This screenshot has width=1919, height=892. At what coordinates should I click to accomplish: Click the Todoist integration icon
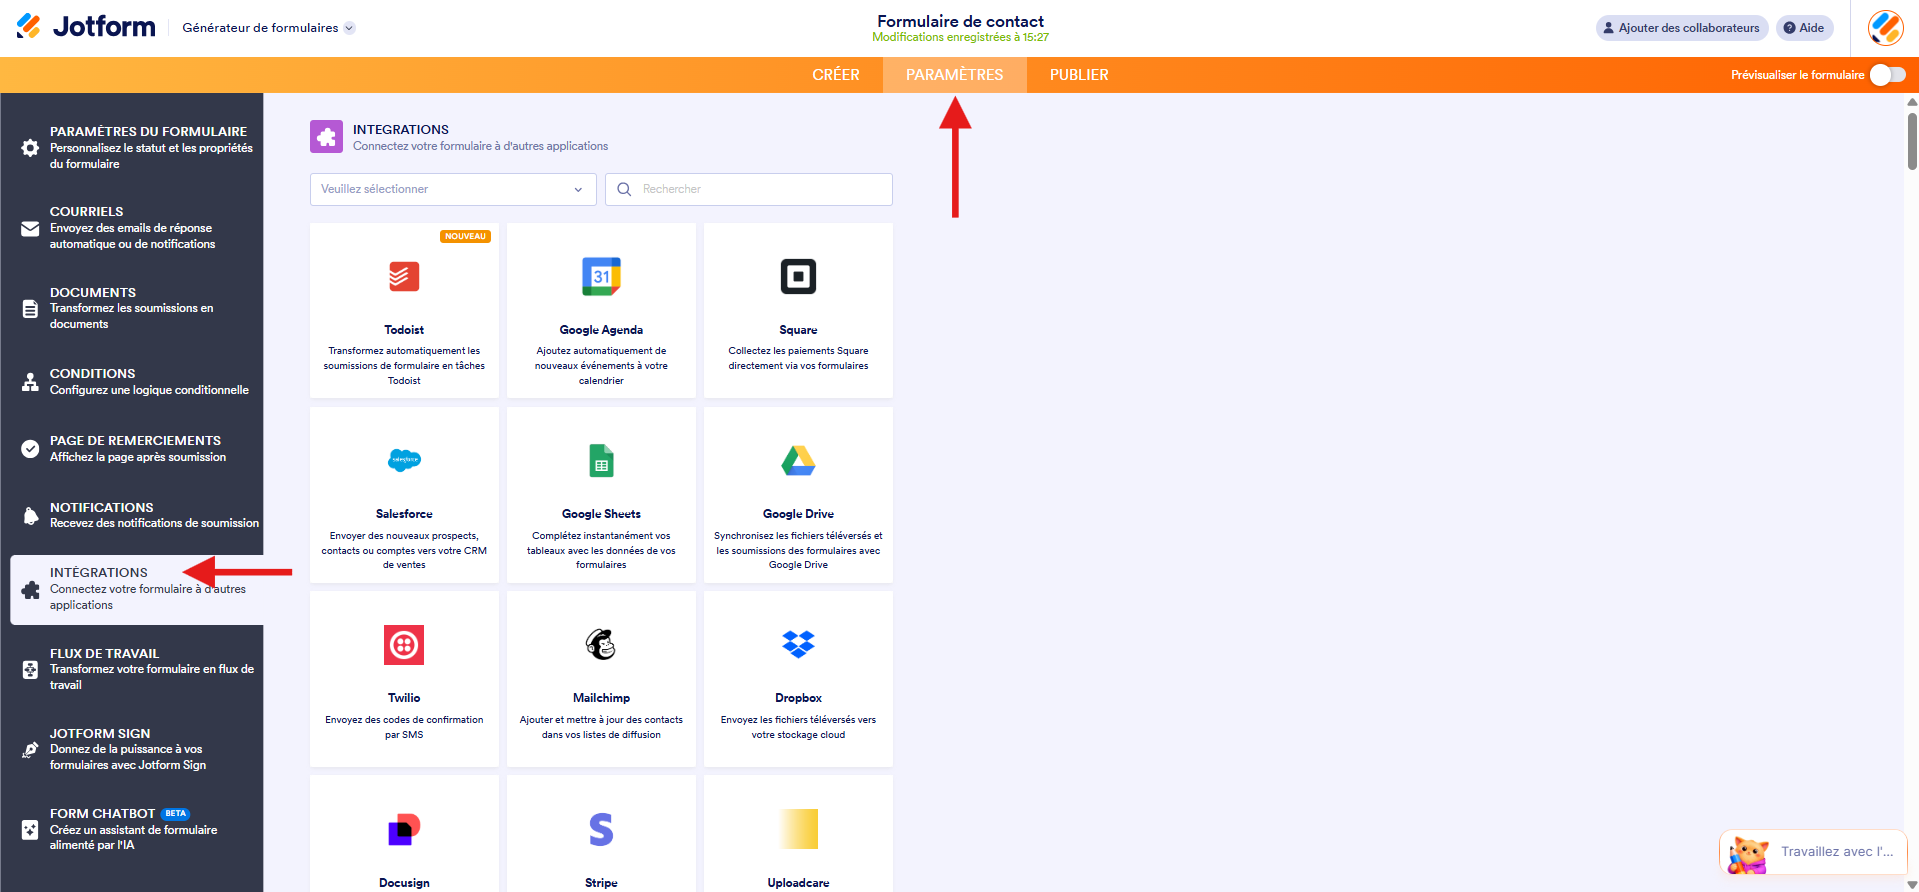(x=404, y=277)
